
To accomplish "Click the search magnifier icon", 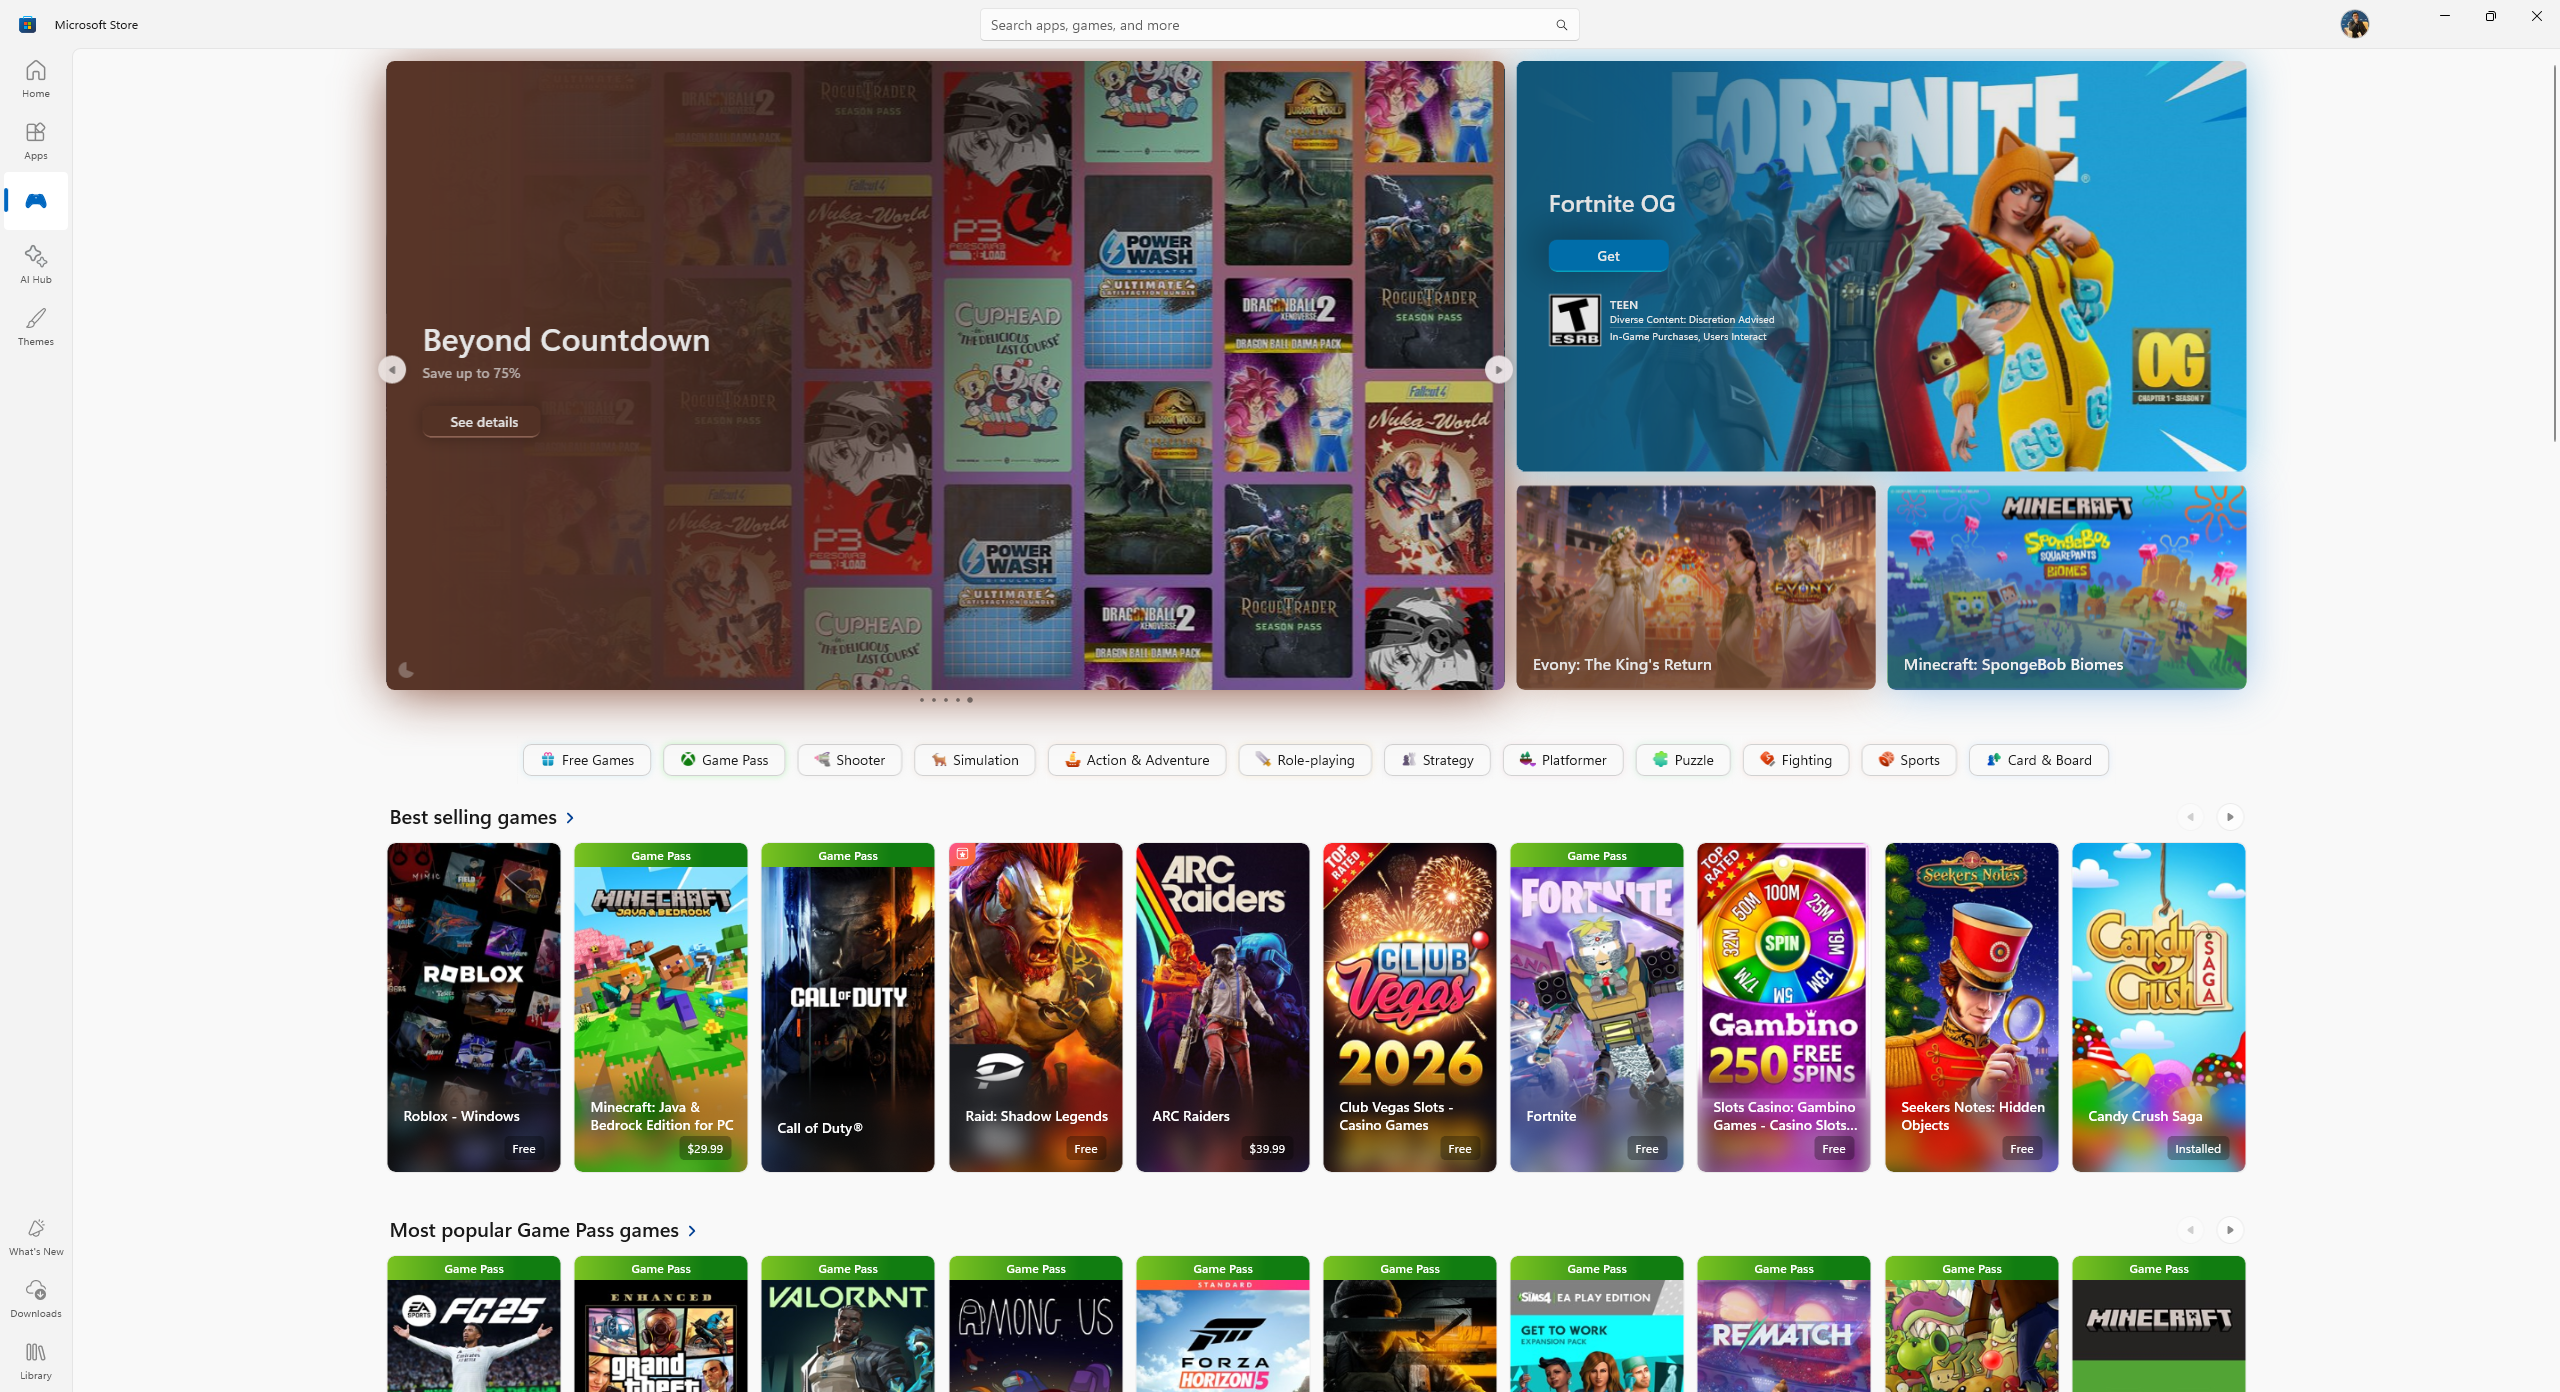I will (x=1561, y=25).
